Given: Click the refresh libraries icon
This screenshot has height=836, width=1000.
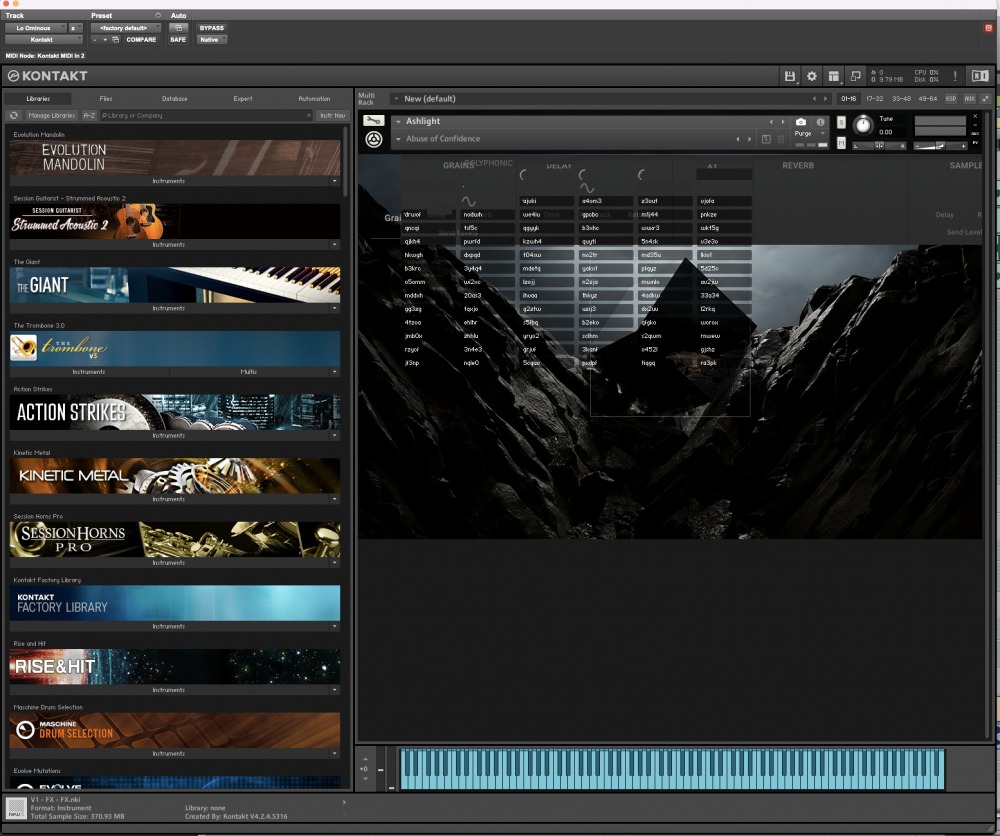Looking at the screenshot, I should pos(15,116).
